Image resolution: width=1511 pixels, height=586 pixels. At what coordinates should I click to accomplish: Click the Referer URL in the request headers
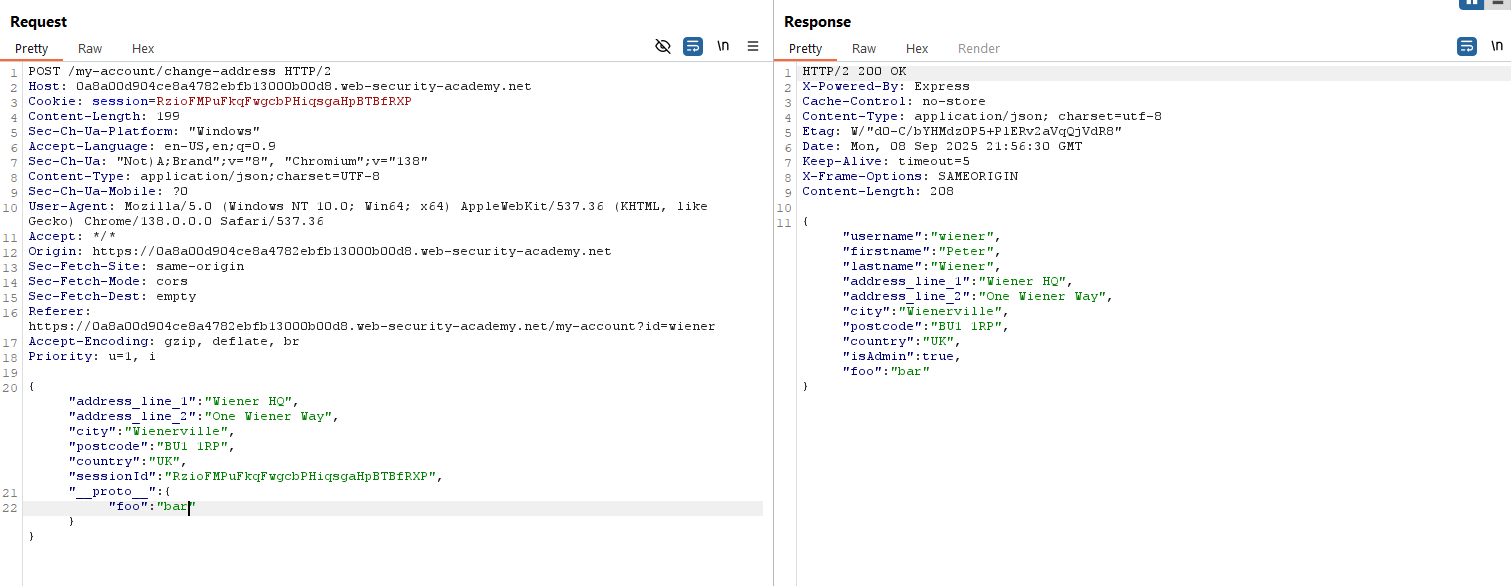pyautogui.click(x=370, y=326)
